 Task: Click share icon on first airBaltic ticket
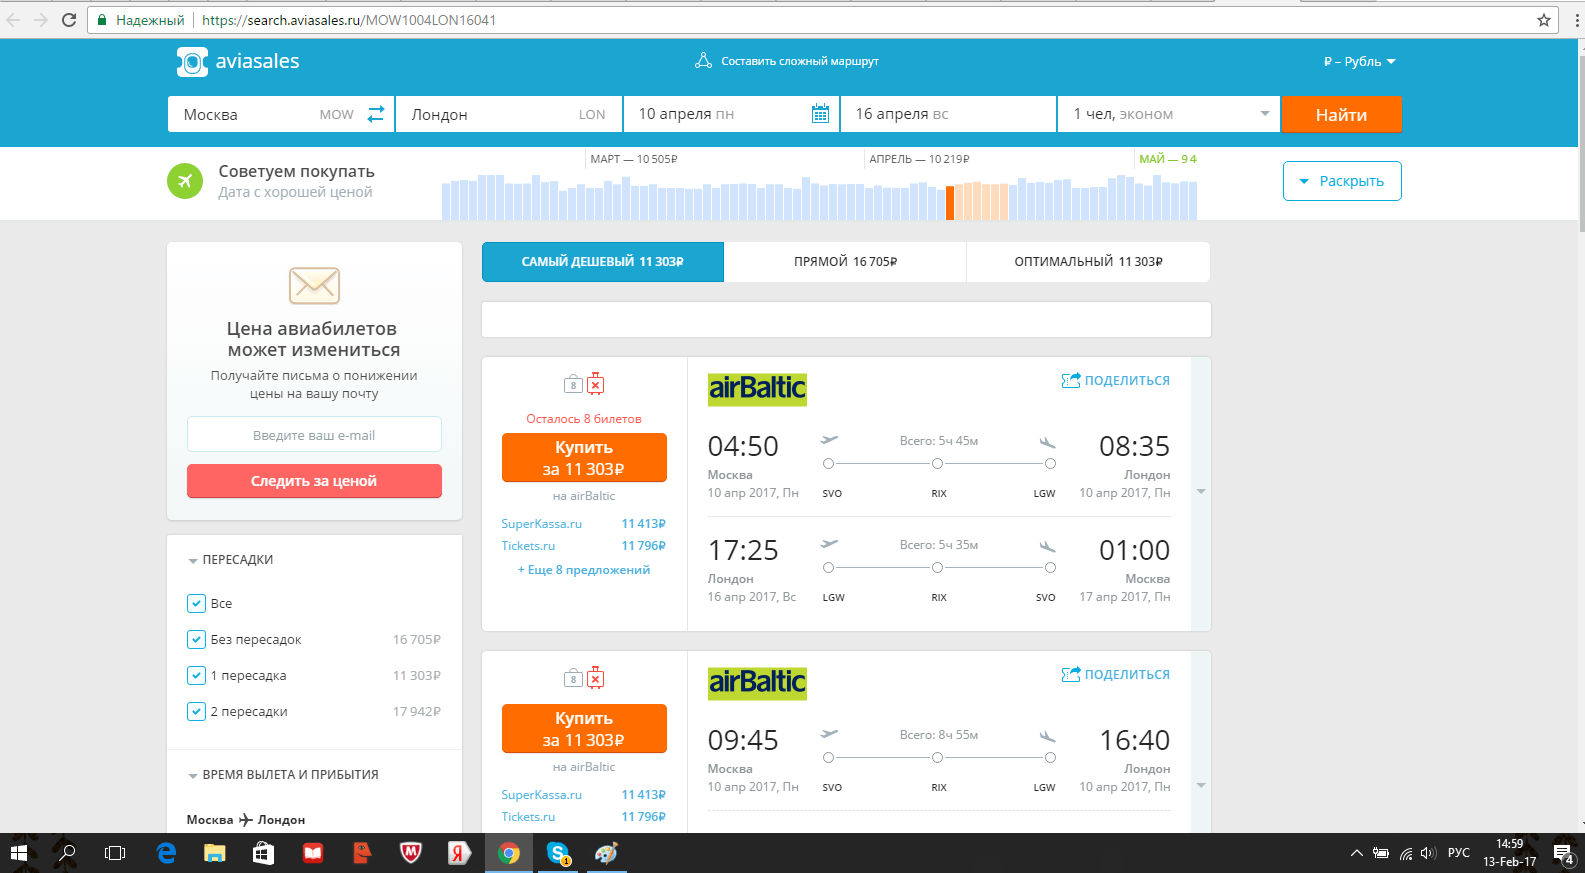coord(1070,380)
